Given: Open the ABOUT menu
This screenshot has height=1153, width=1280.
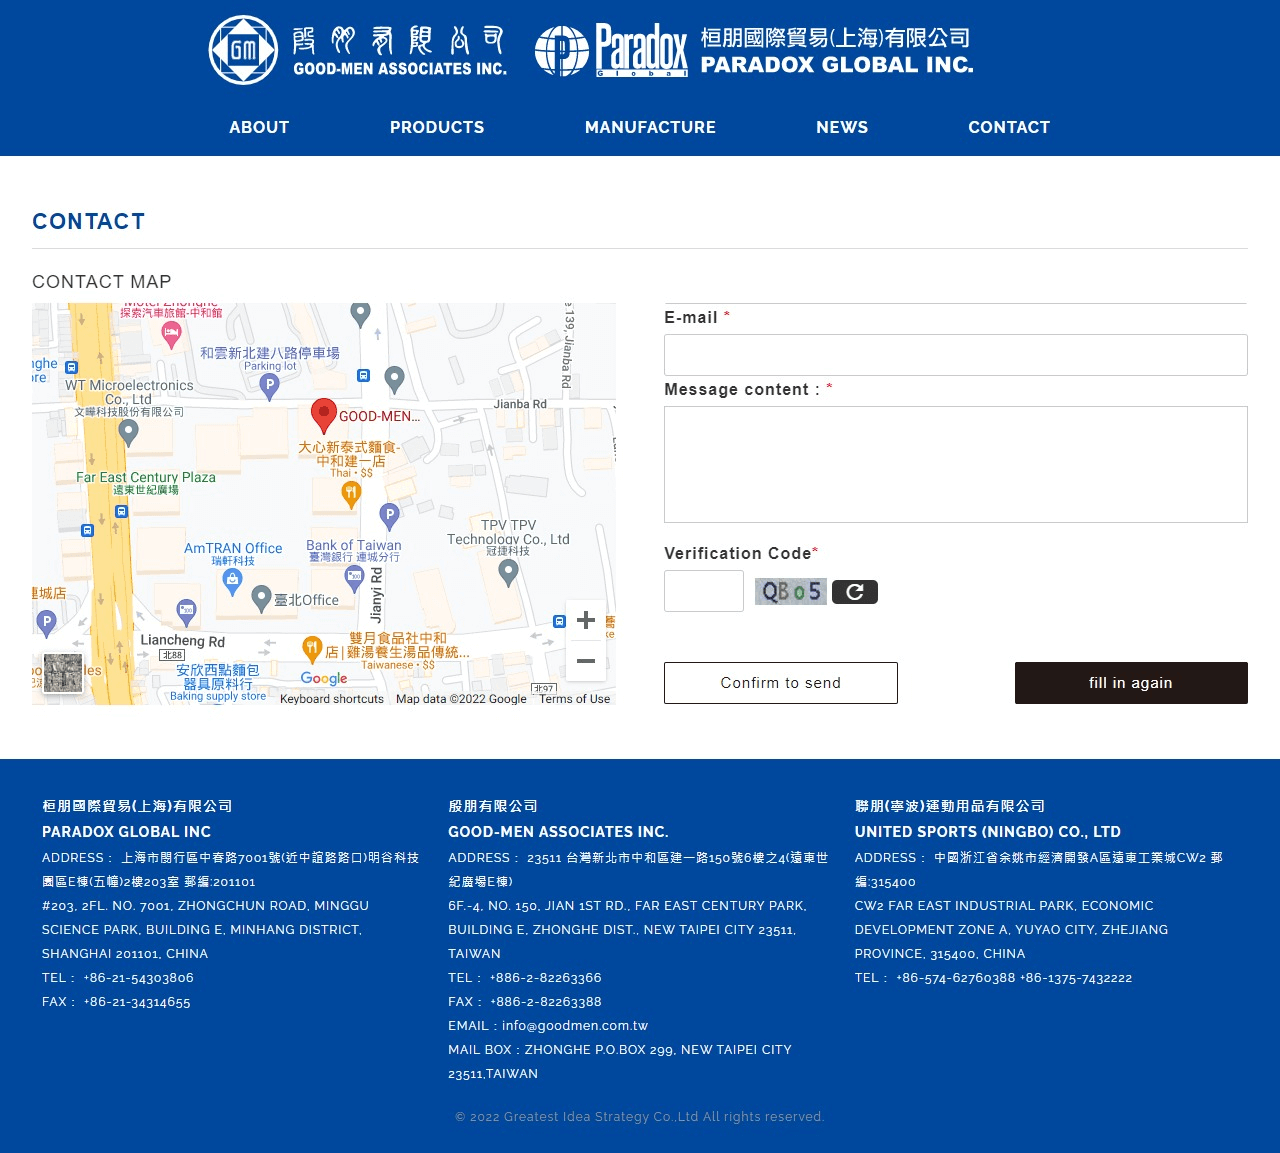Looking at the screenshot, I should point(259,127).
